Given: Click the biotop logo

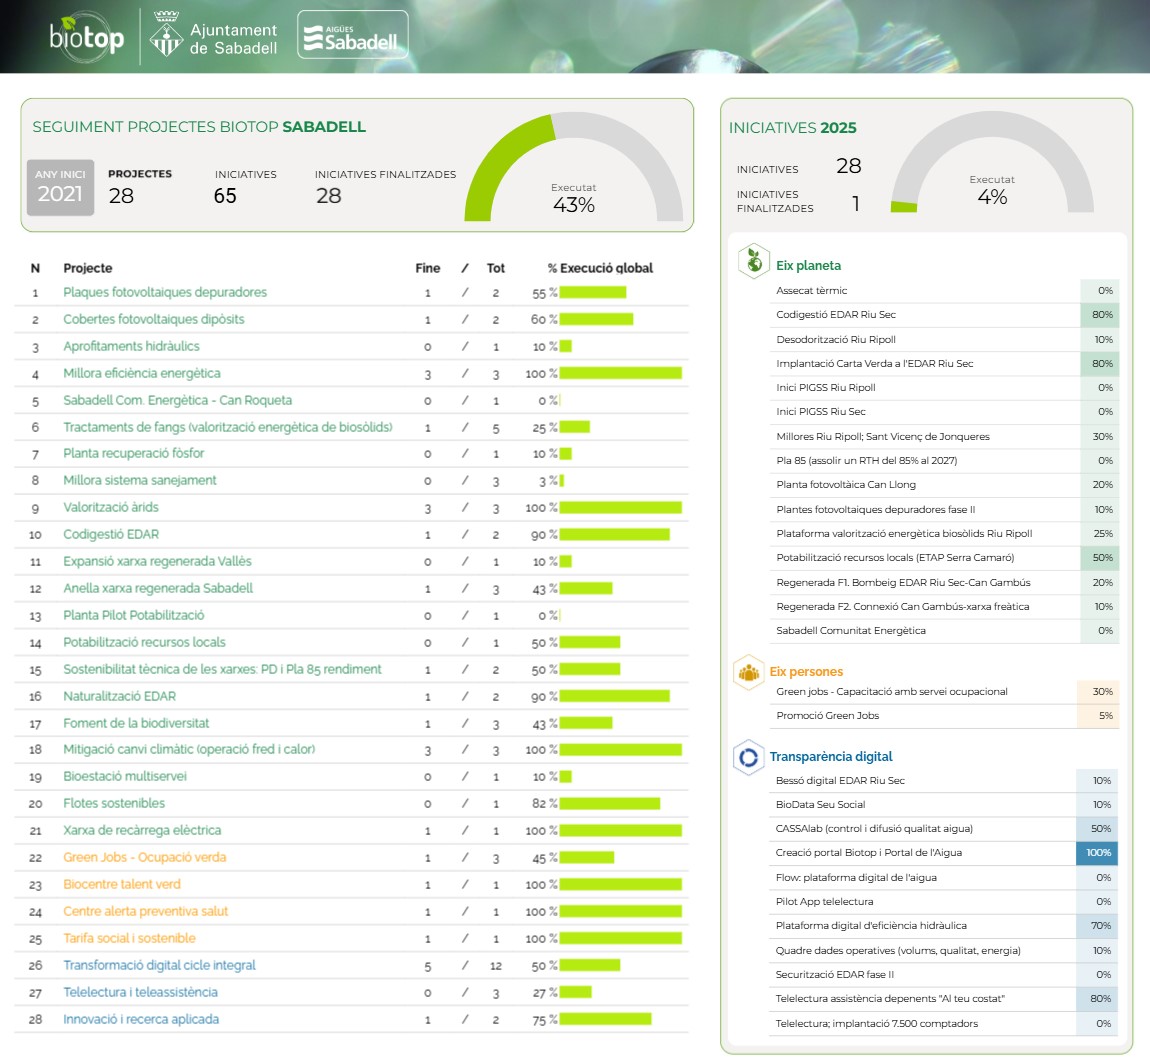Looking at the screenshot, I should [x=87, y=37].
